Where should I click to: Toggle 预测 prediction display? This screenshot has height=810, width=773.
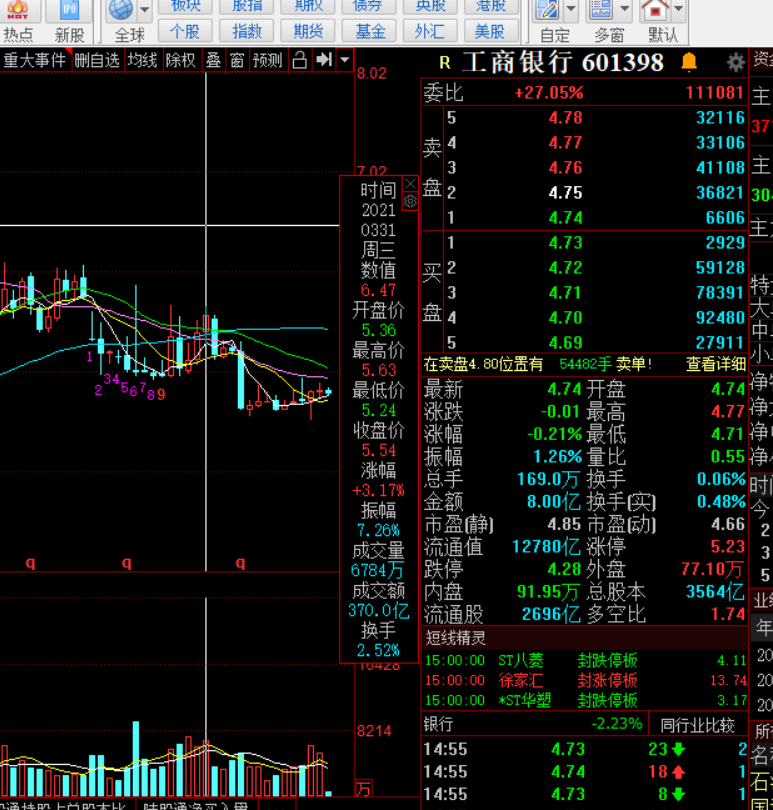267,60
